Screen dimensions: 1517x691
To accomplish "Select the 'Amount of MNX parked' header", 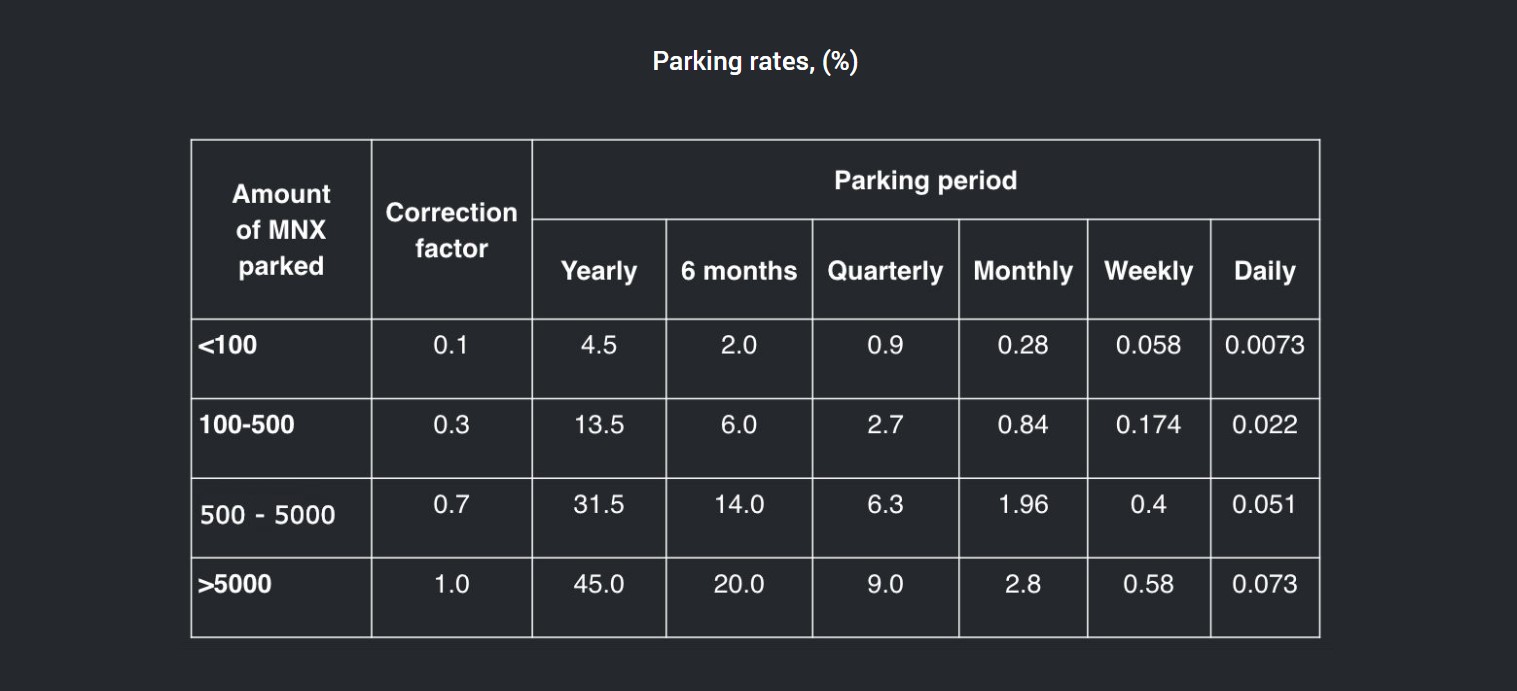I will tap(281, 230).
